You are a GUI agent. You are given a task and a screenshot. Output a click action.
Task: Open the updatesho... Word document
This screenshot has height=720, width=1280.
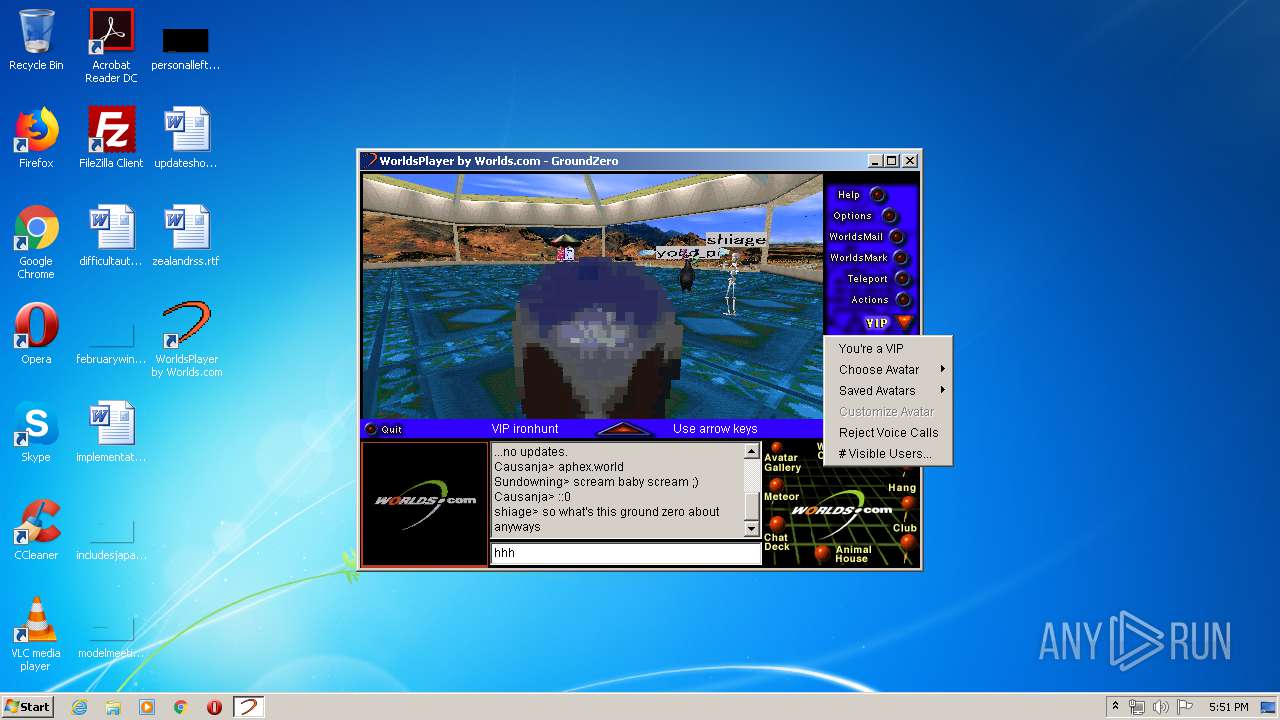(x=186, y=138)
